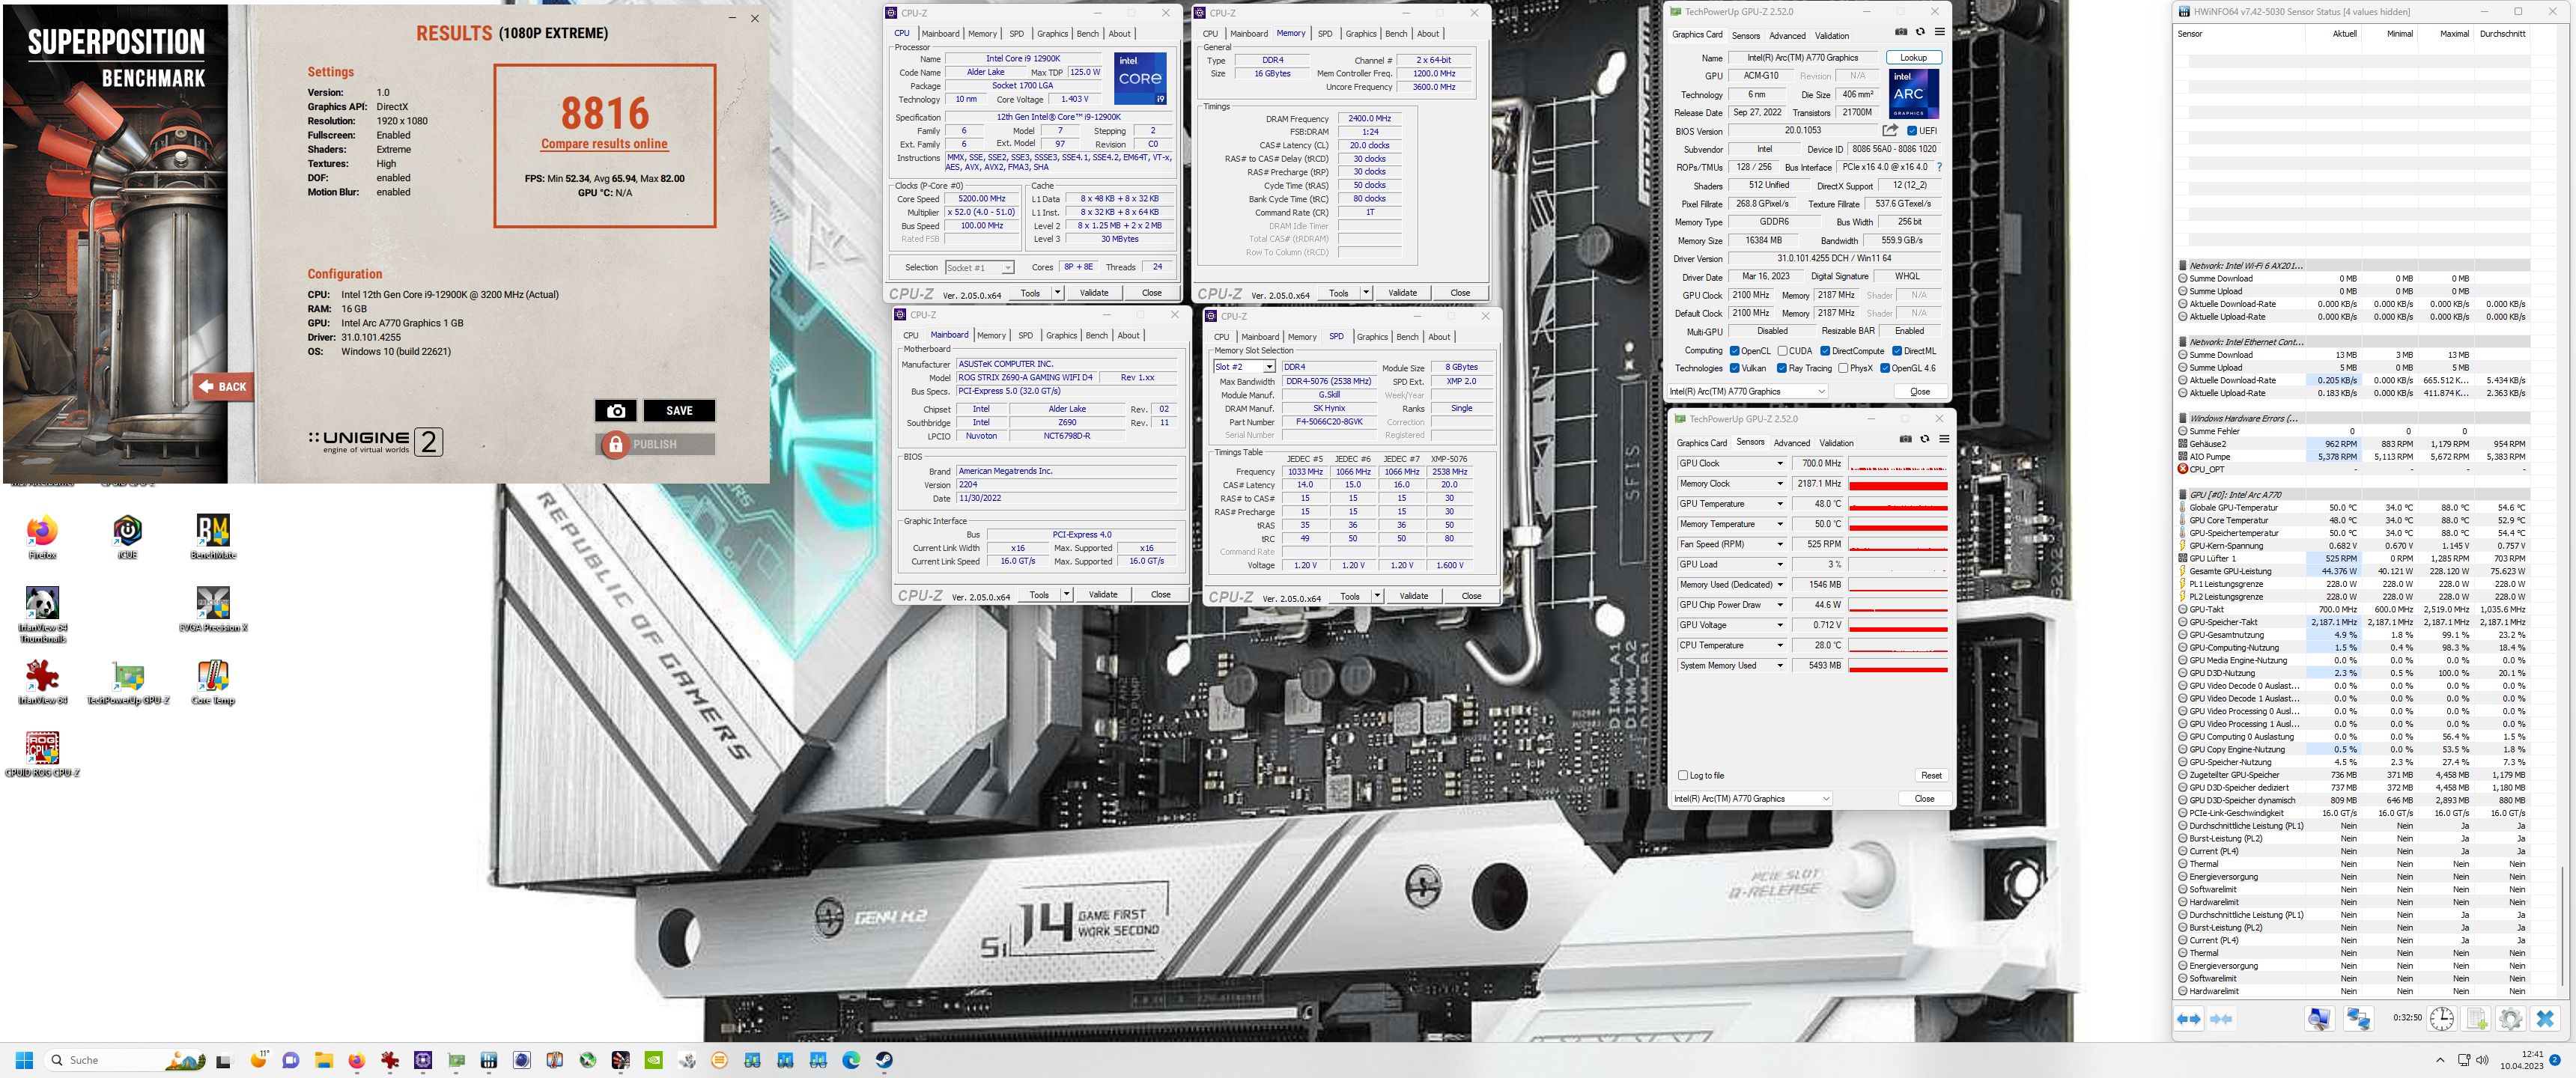Open Microsoft Edge from taskbar
Image resolution: width=2576 pixels, height=1078 pixels.
click(851, 1060)
